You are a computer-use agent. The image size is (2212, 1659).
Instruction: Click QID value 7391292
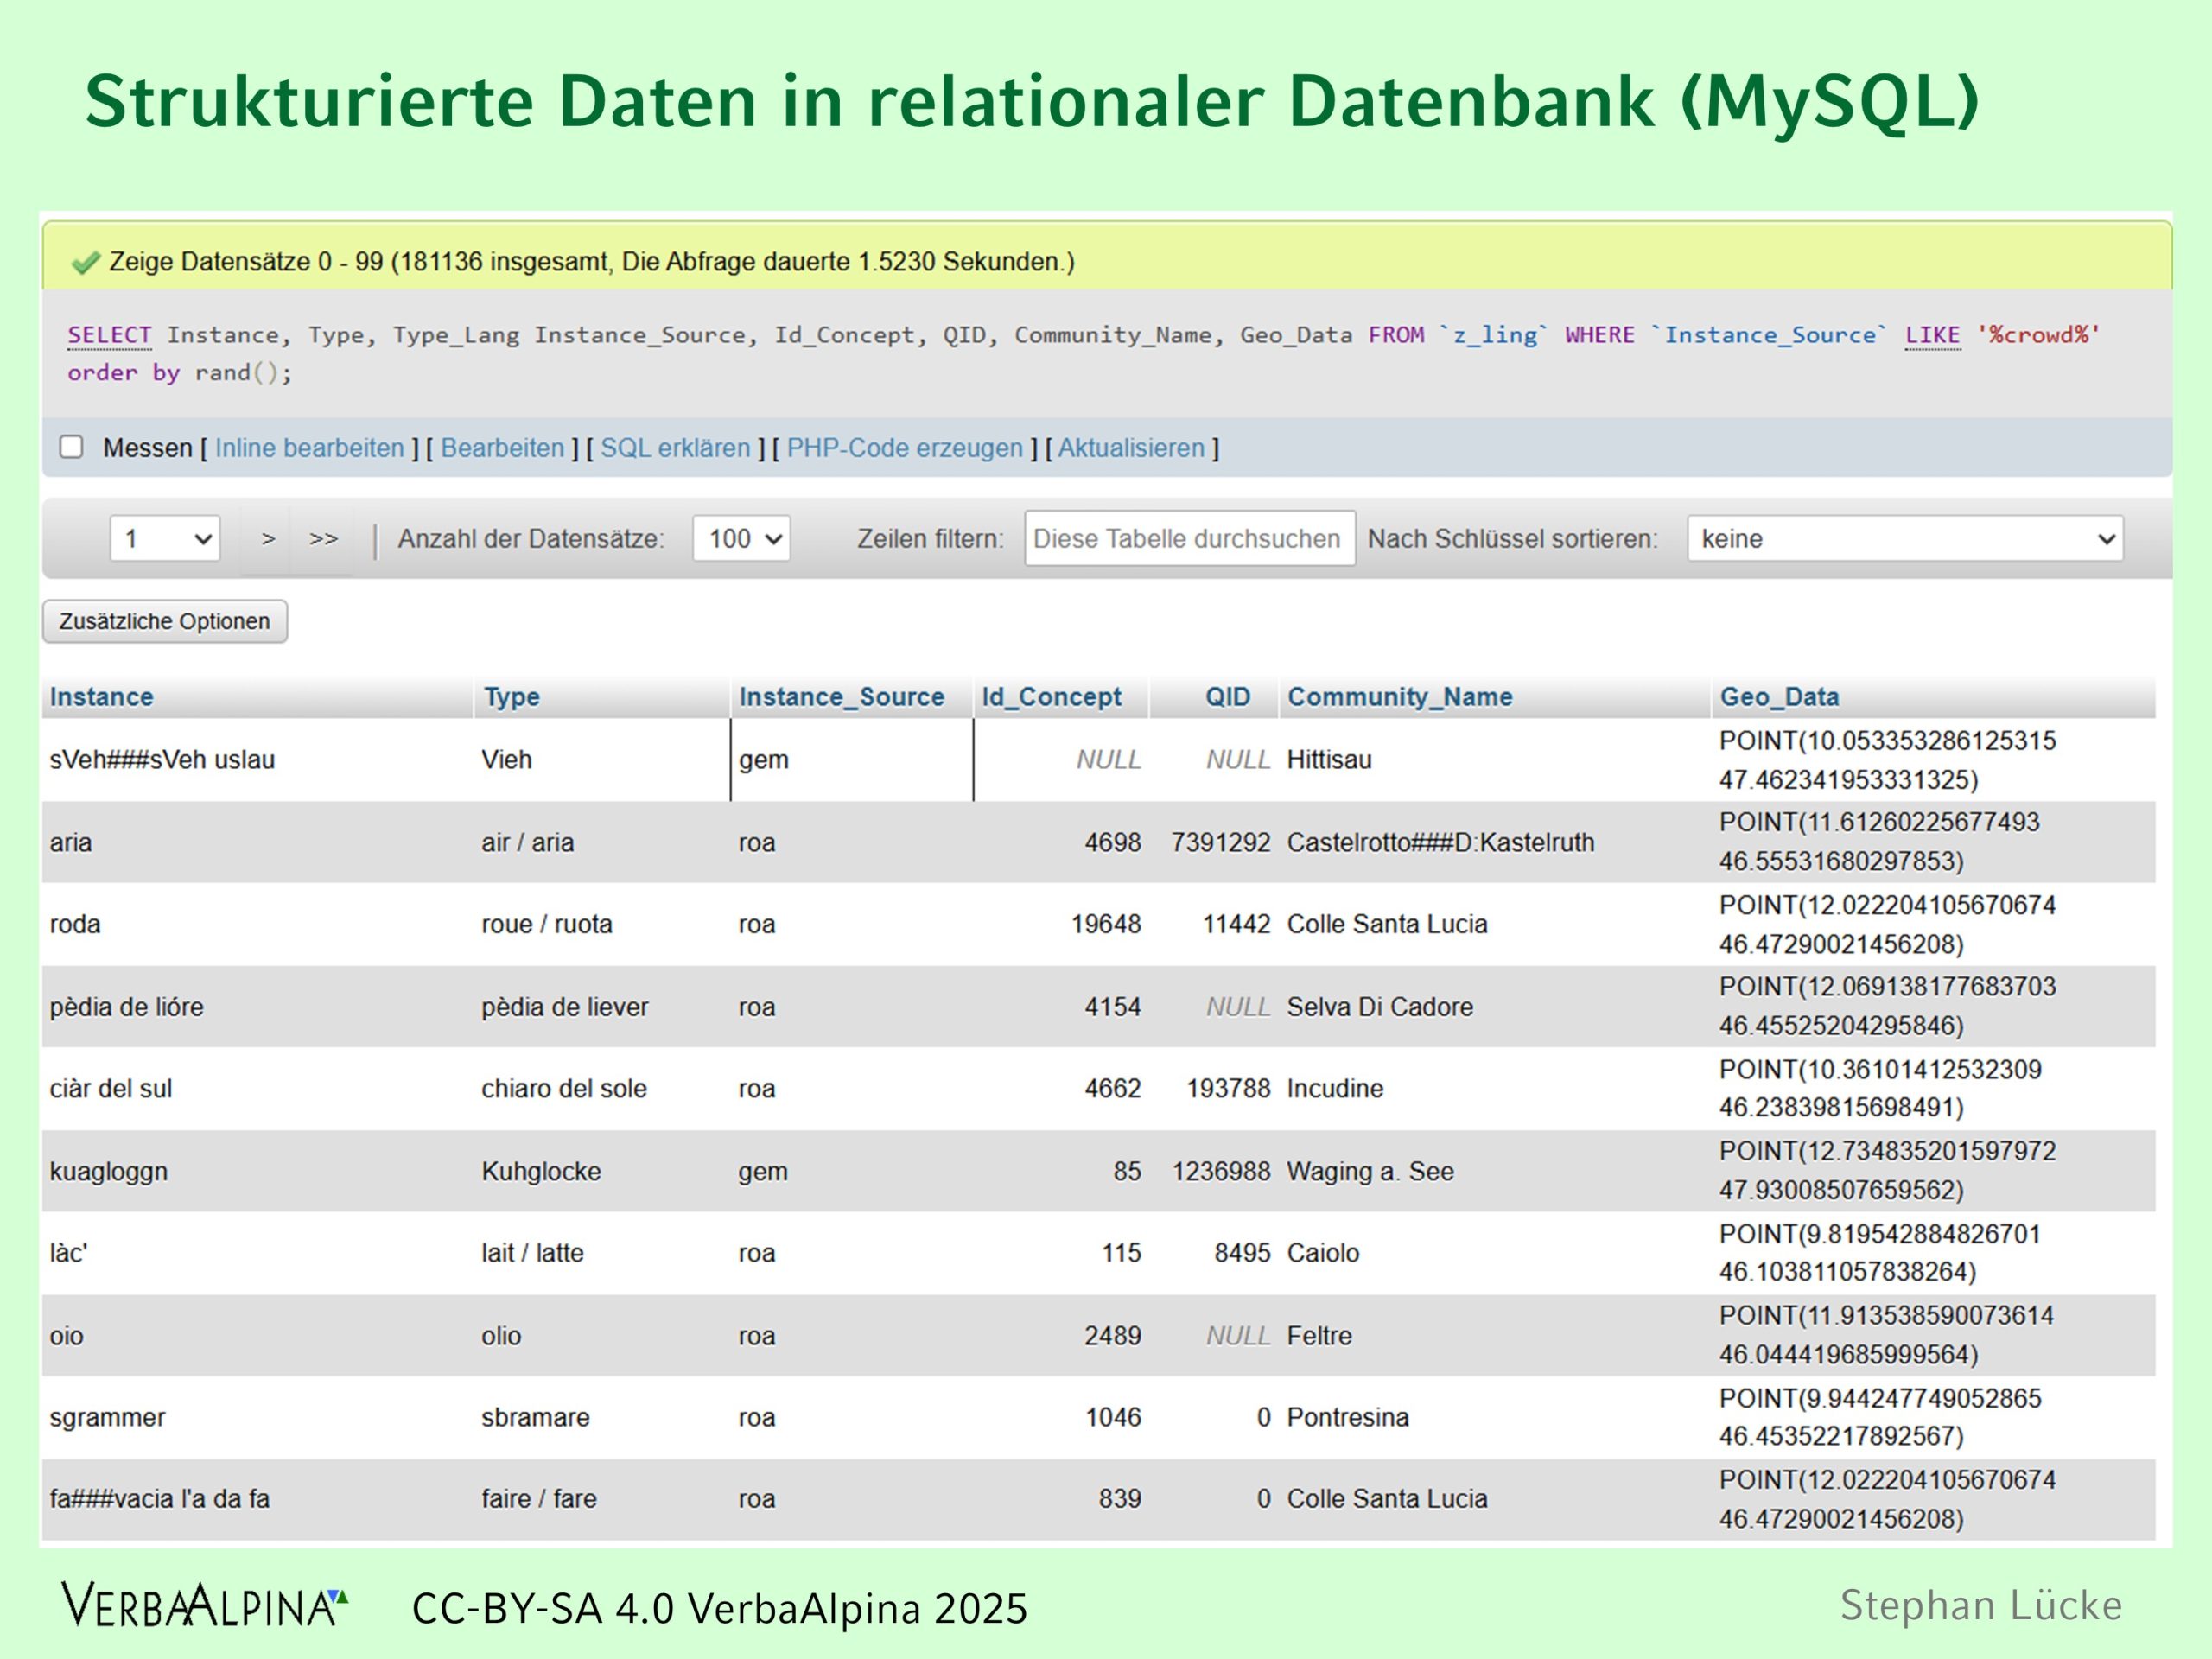click(x=1220, y=842)
